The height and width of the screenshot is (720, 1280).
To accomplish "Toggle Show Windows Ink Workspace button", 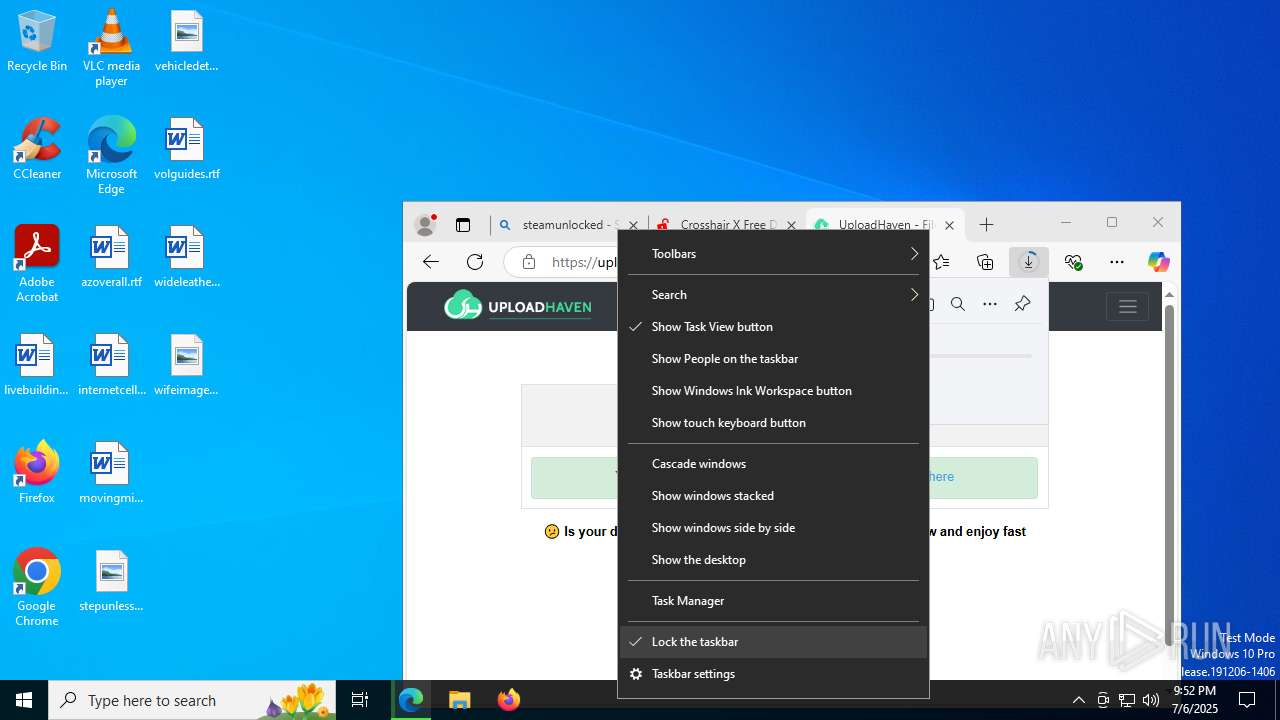I will (773, 391).
